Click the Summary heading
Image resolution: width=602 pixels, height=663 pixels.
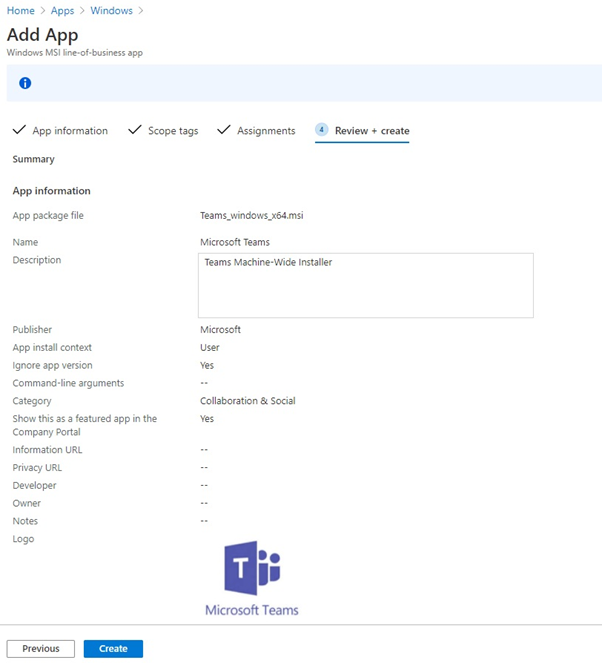33,159
